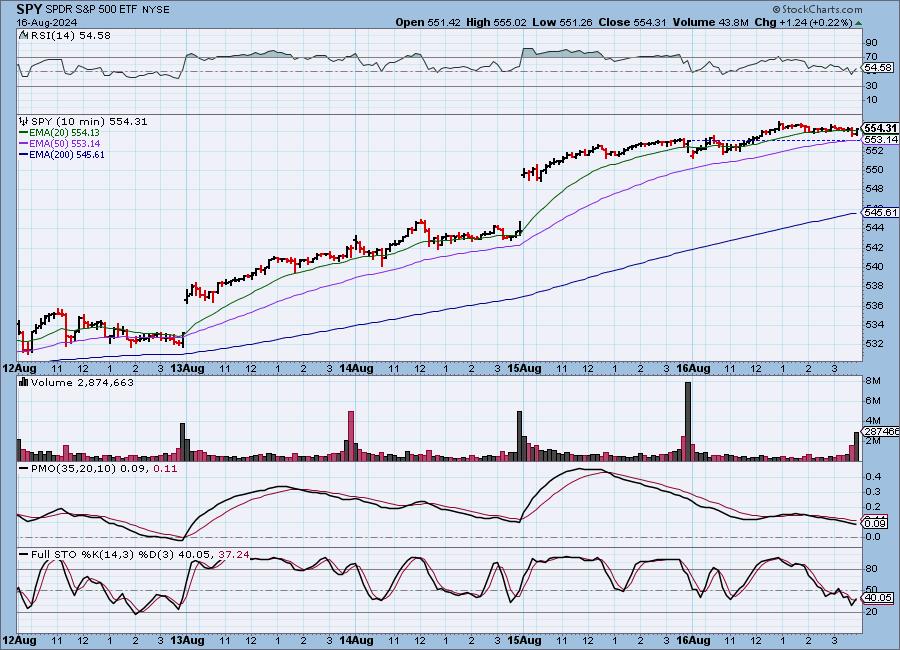Click the 'Low 551.26' value
The height and width of the screenshot is (650, 900).
[x=562, y=22]
